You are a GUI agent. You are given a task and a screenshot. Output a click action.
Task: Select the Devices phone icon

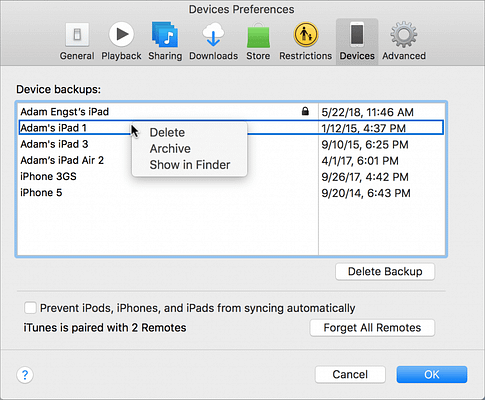[357, 35]
